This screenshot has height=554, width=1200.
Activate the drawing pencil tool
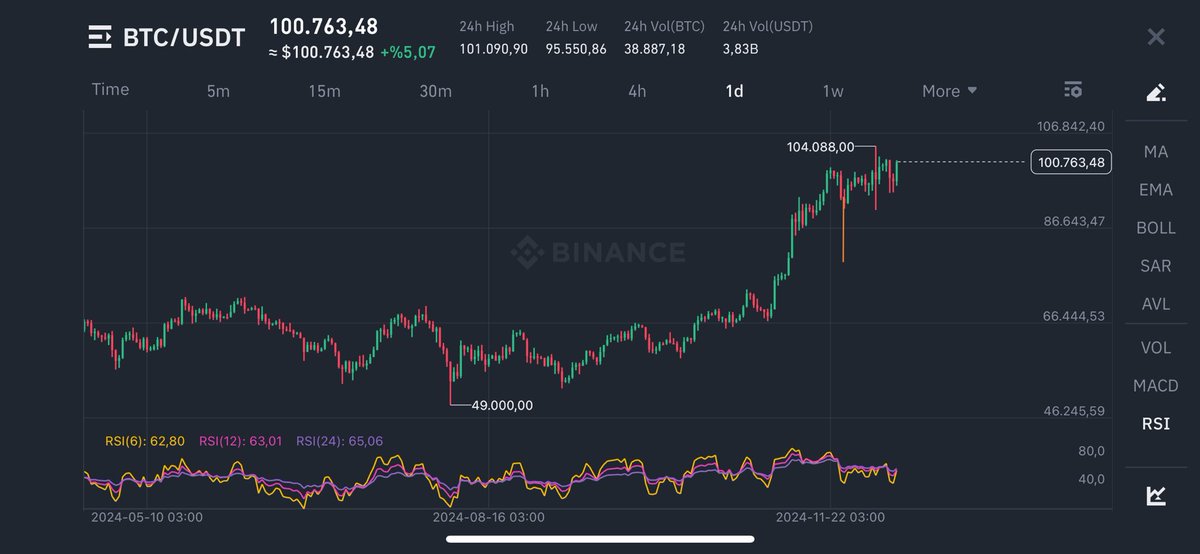1155,93
